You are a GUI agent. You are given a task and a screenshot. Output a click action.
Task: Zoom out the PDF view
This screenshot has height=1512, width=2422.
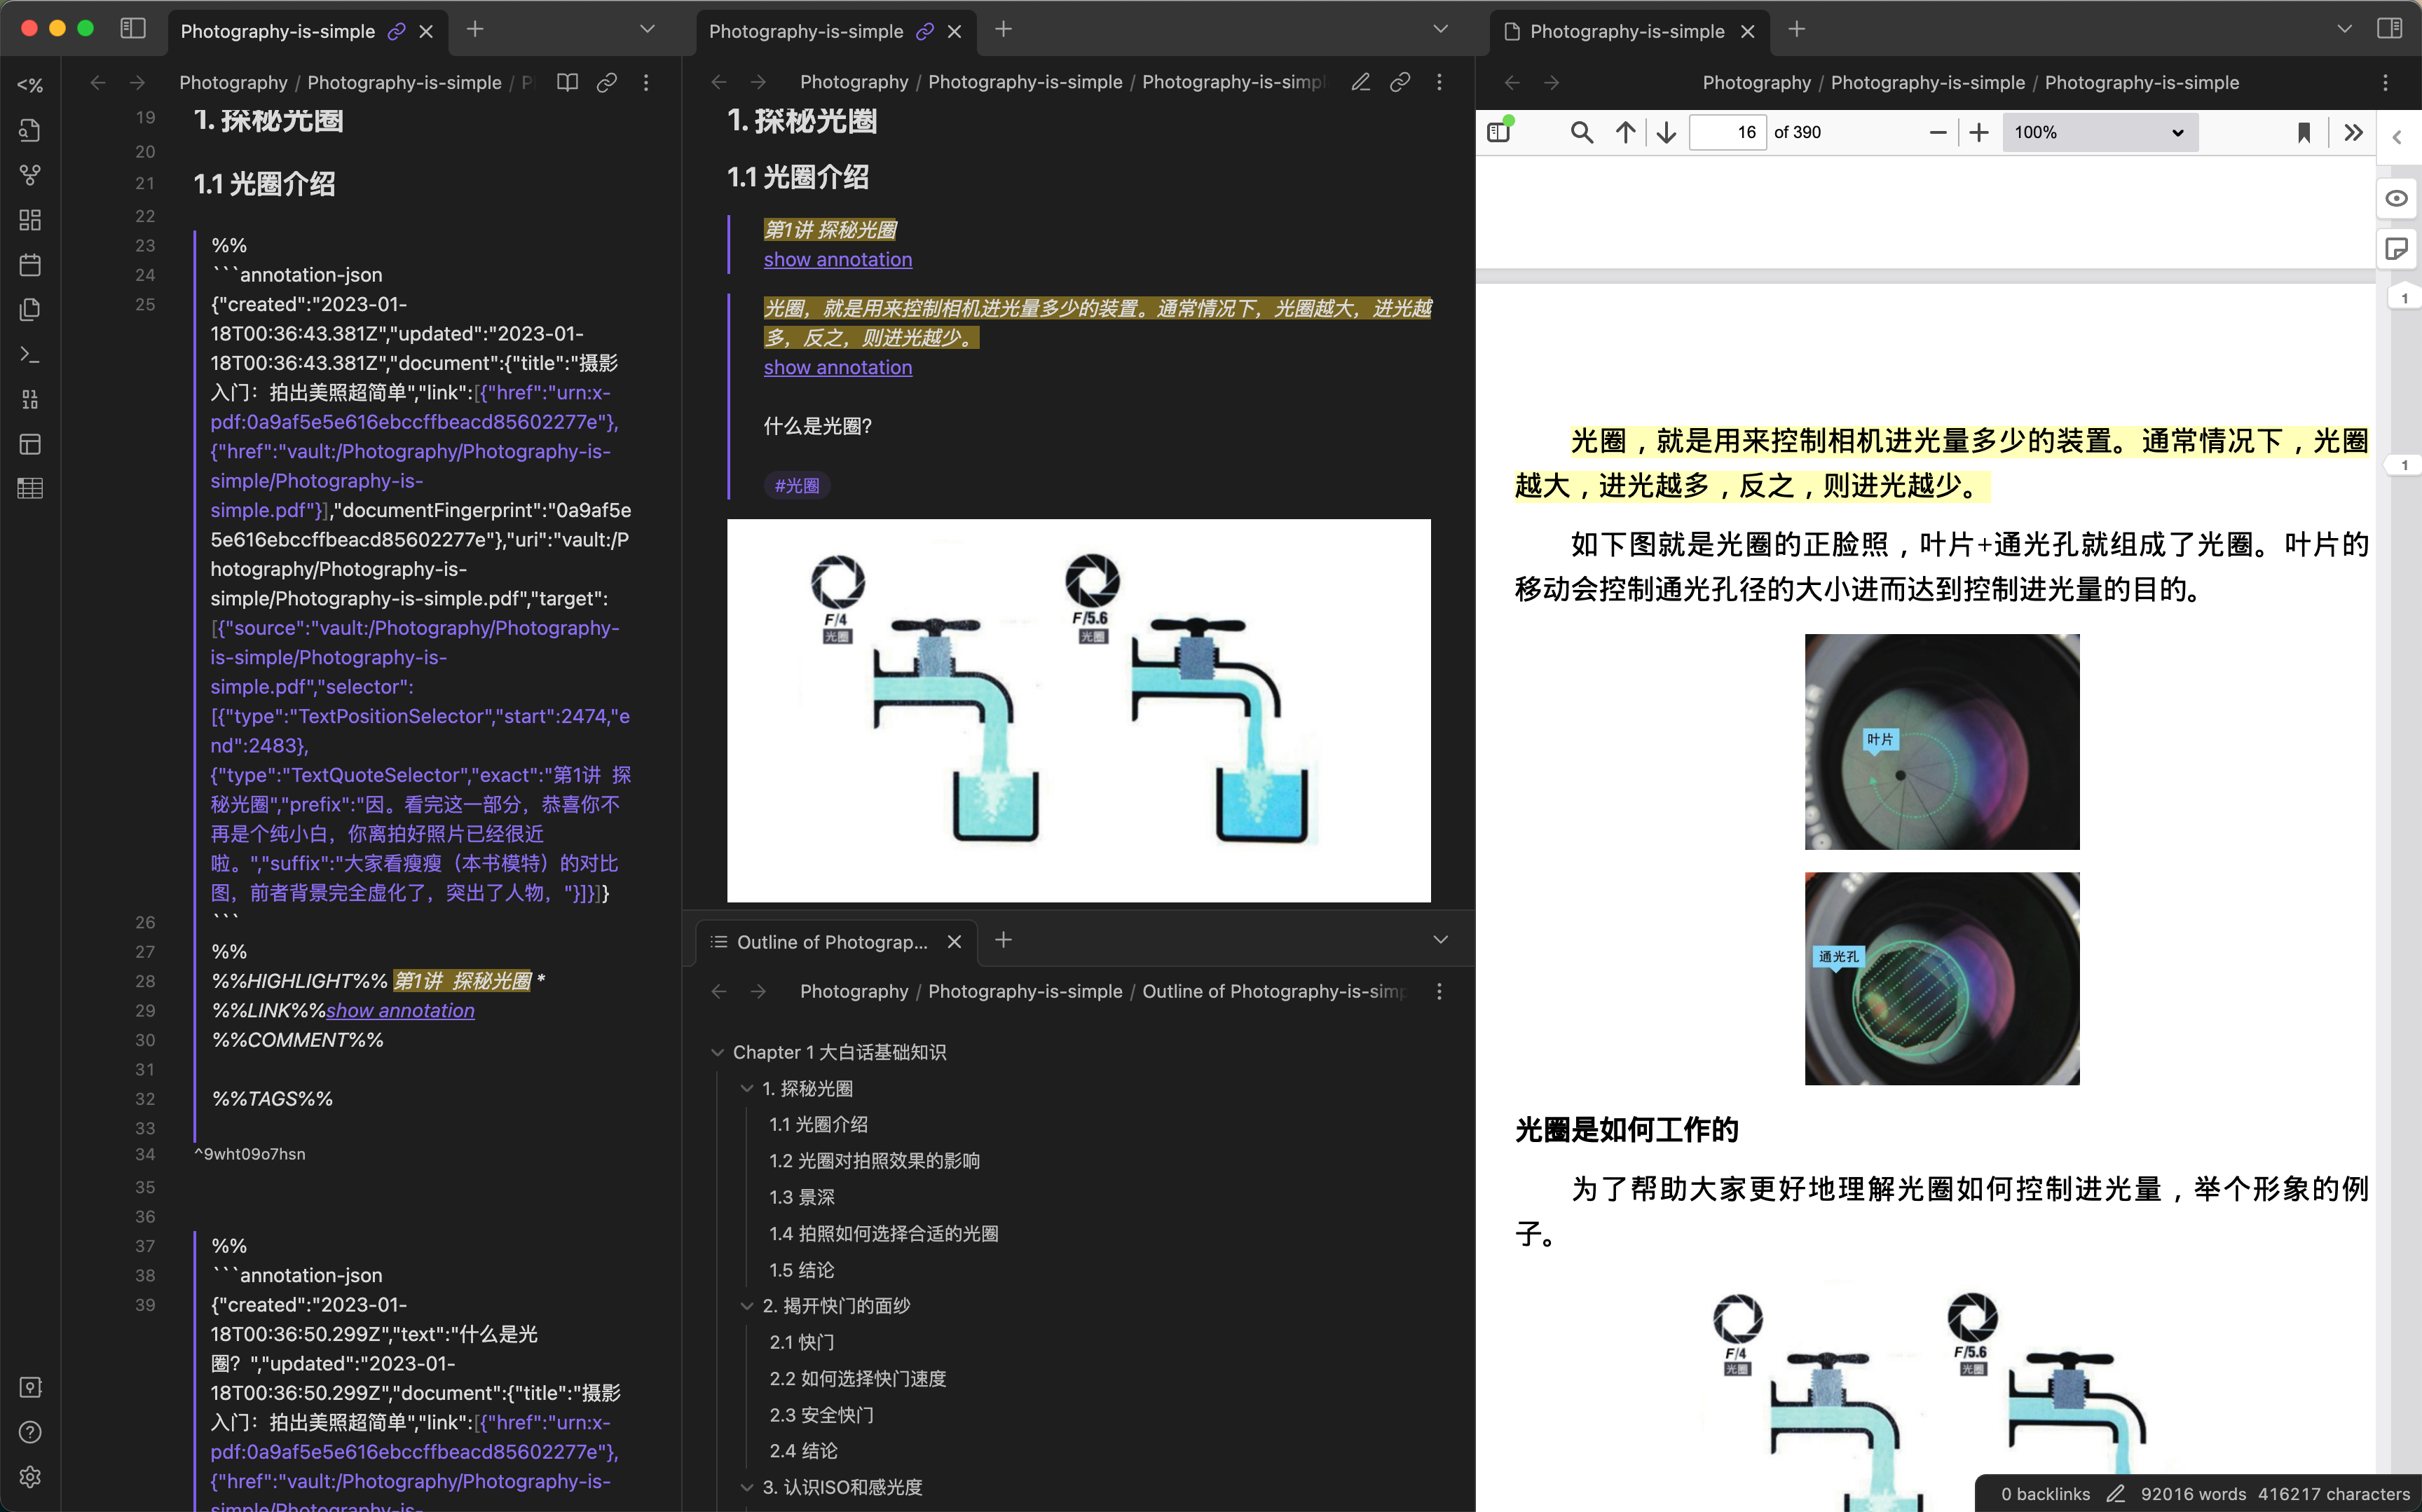[1938, 132]
